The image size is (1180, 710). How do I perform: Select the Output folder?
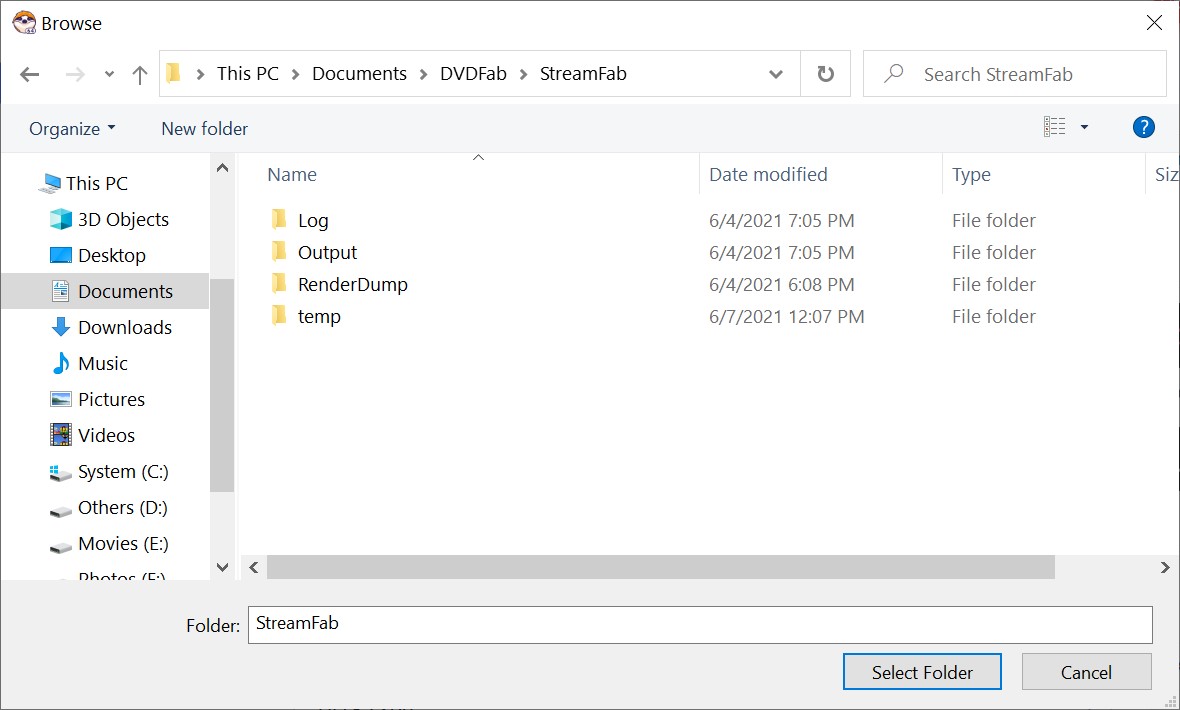327,253
